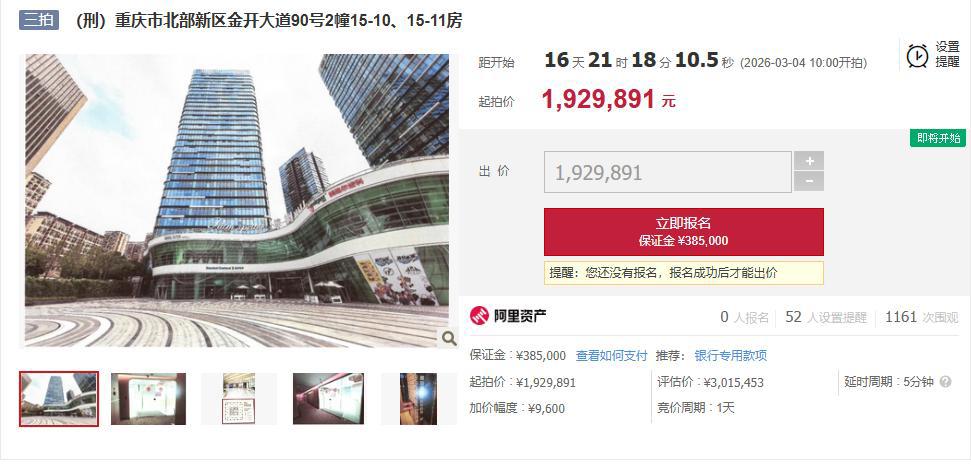Increase bid with the plus button
The width and height of the screenshot is (971, 473).
click(x=809, y=161)
